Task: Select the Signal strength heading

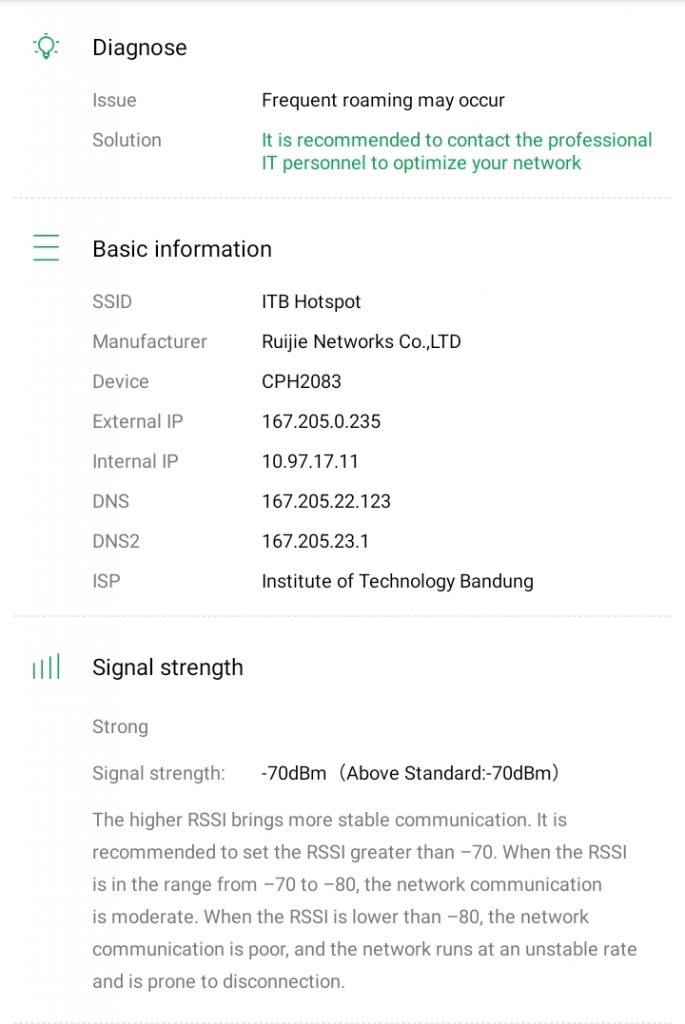Action: pyautogui.click(x=168, y=667)
